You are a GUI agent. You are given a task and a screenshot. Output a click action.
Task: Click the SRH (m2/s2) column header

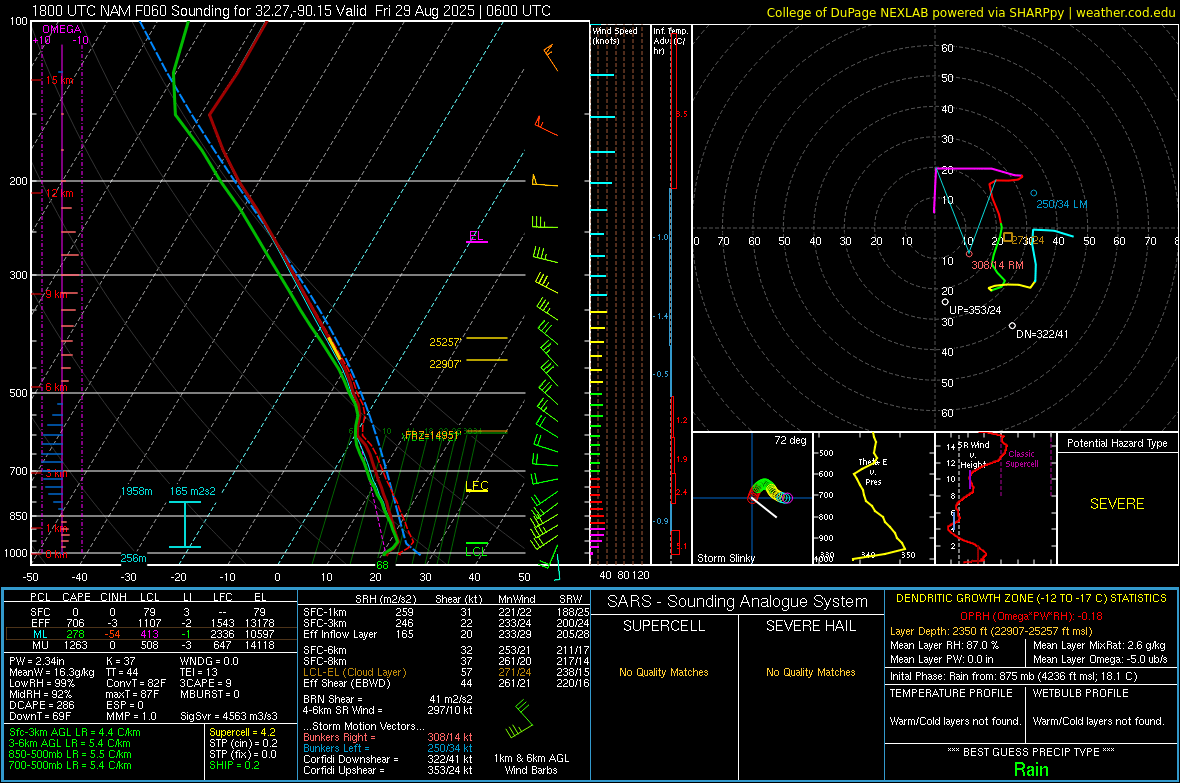tap(385, 599)
